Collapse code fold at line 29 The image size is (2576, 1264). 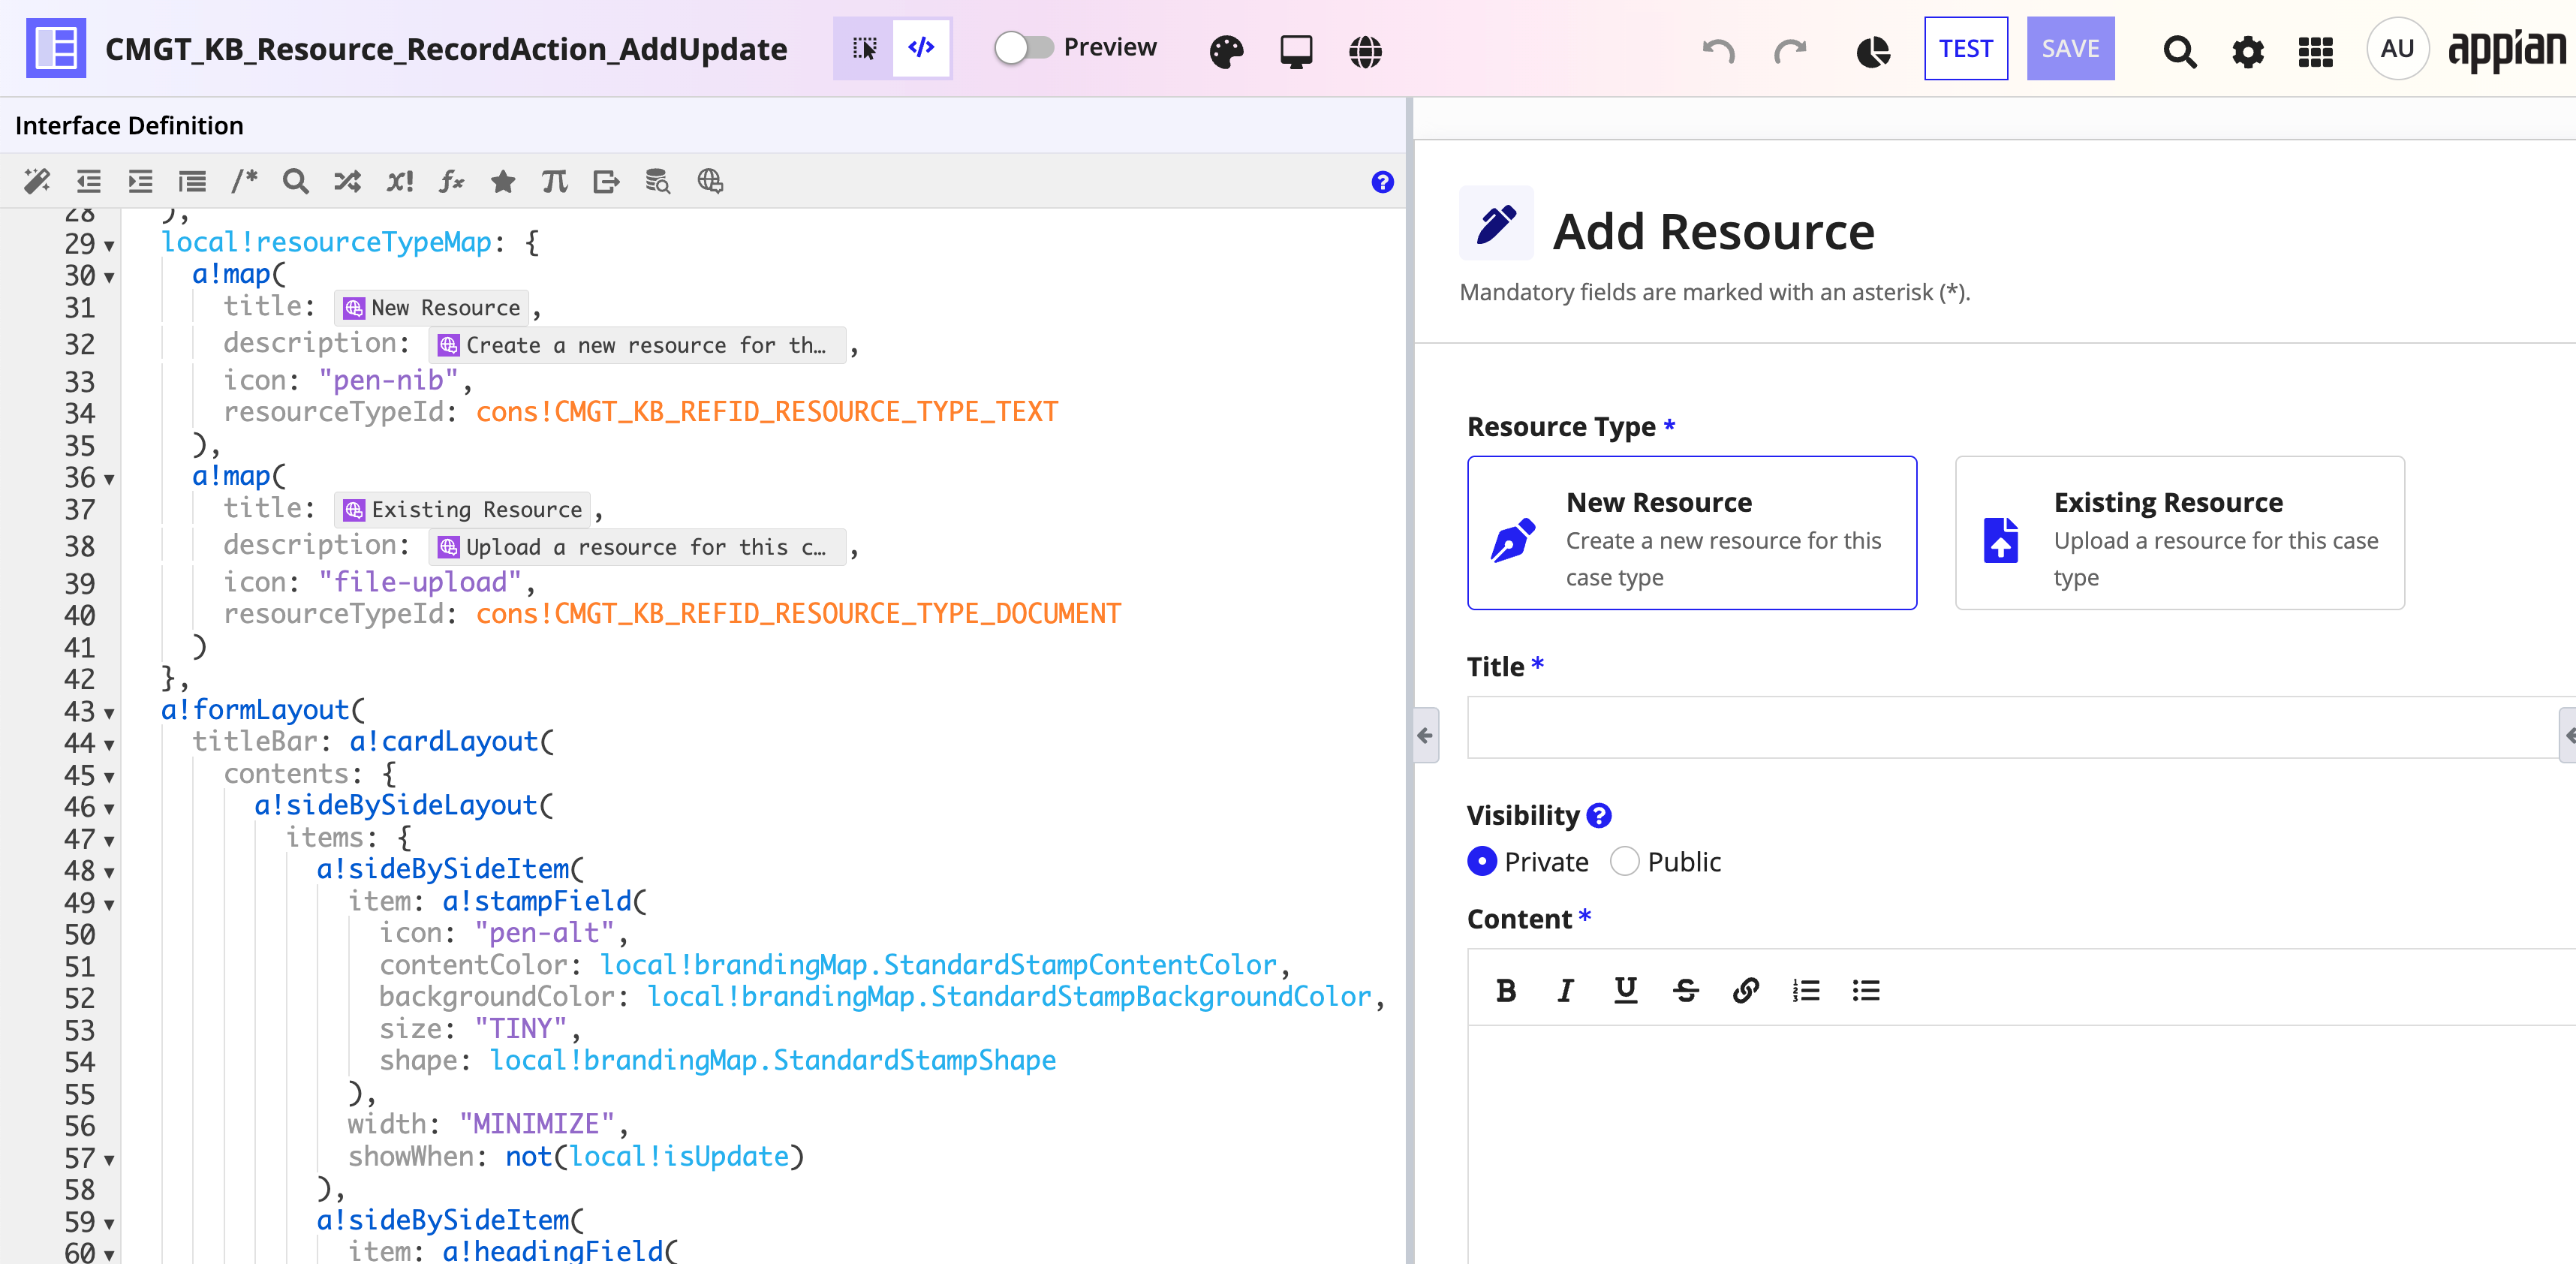click(109, 246)
